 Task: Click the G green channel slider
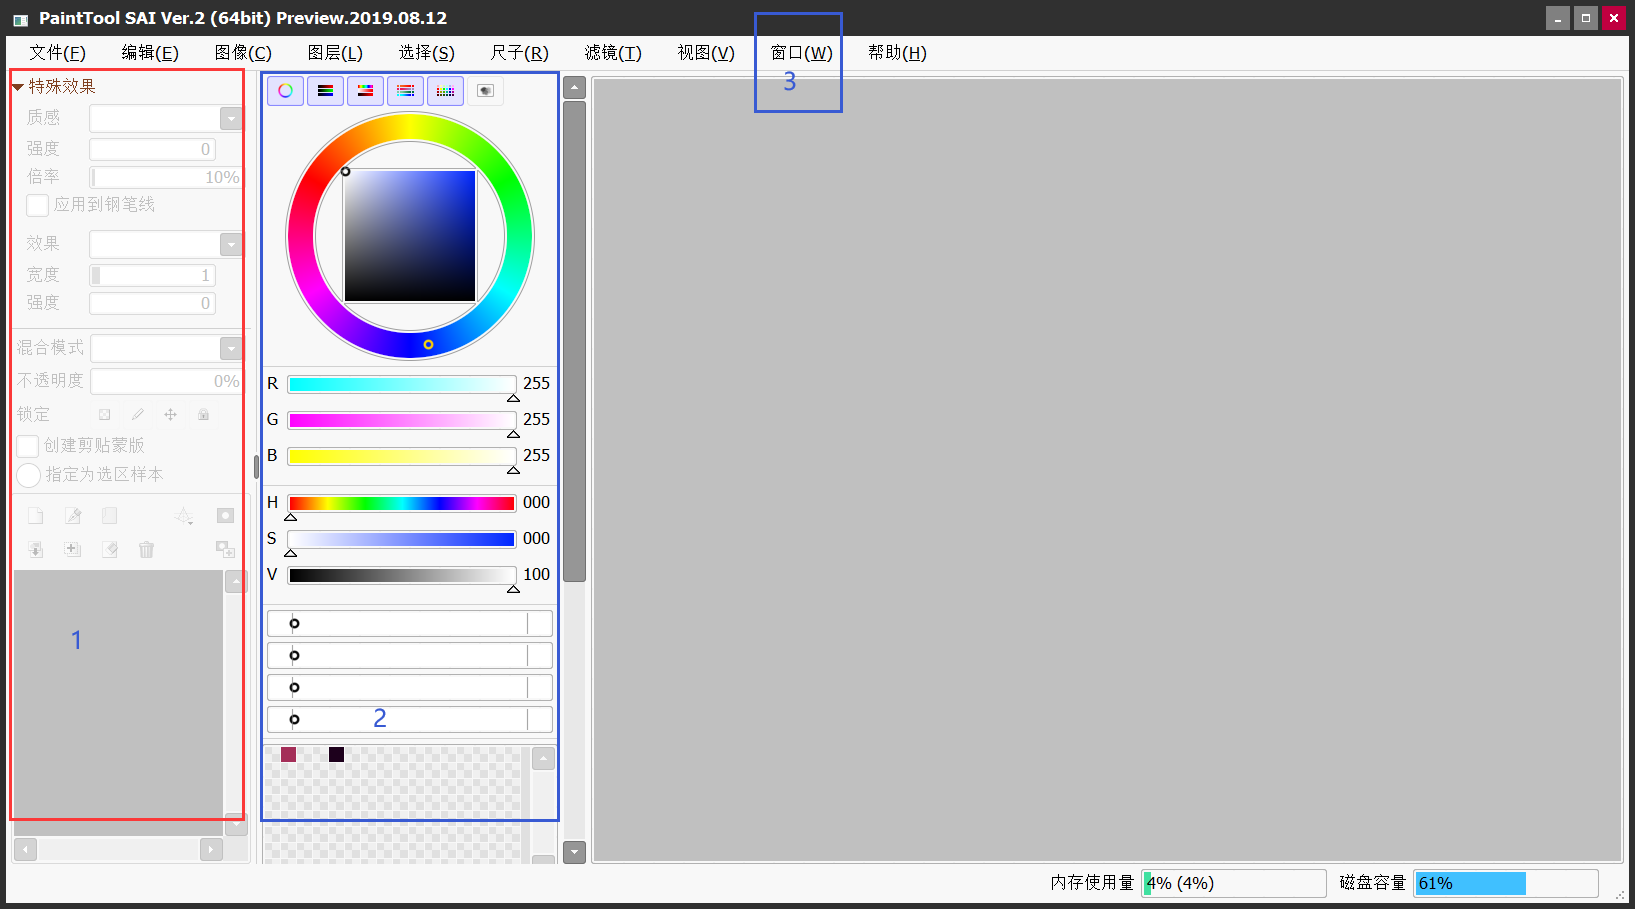pos(402,421)
